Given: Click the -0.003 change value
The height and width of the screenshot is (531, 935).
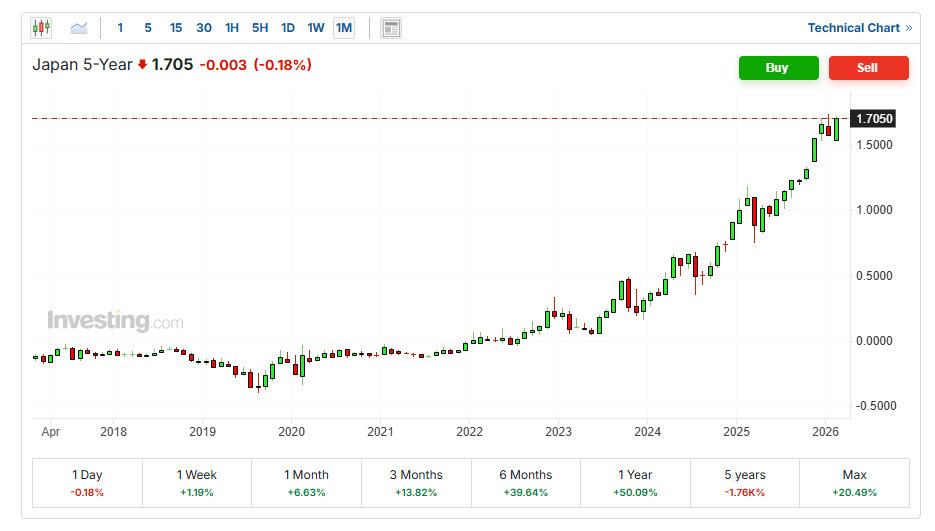Looking at the screenshot, I should [x=223, y=64].
